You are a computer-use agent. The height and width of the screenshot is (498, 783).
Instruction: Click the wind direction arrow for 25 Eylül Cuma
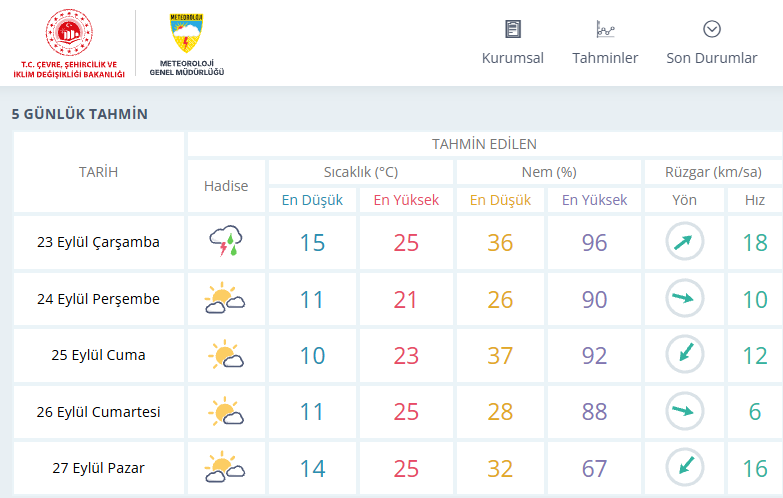tap(685, 354)
